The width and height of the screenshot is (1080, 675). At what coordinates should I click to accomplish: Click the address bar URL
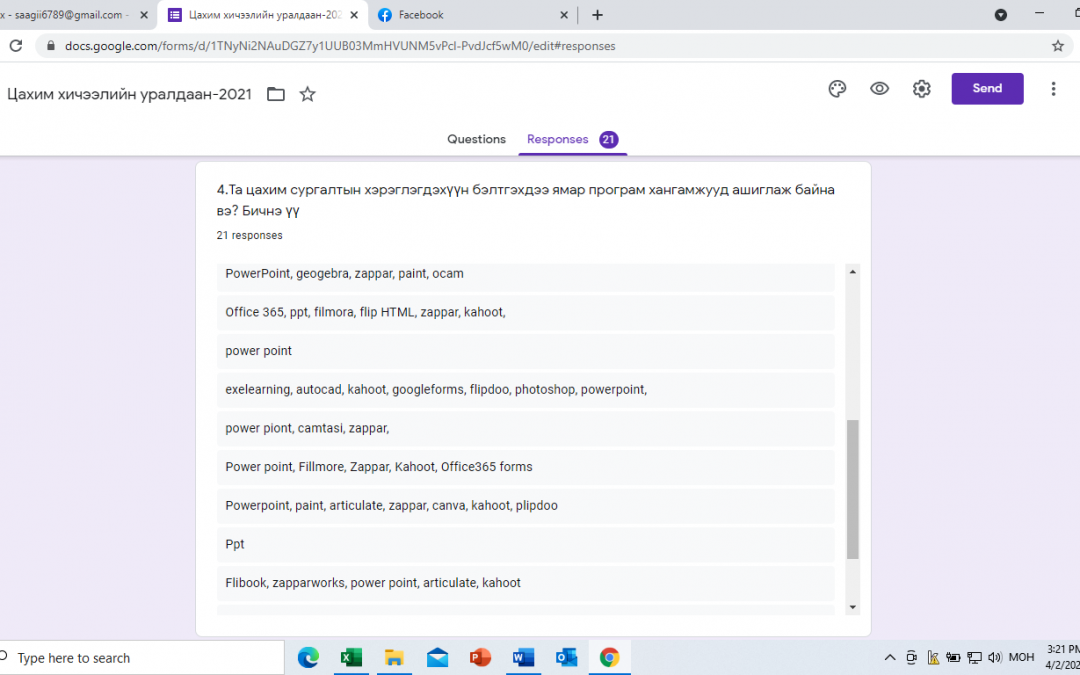point(340,46)
